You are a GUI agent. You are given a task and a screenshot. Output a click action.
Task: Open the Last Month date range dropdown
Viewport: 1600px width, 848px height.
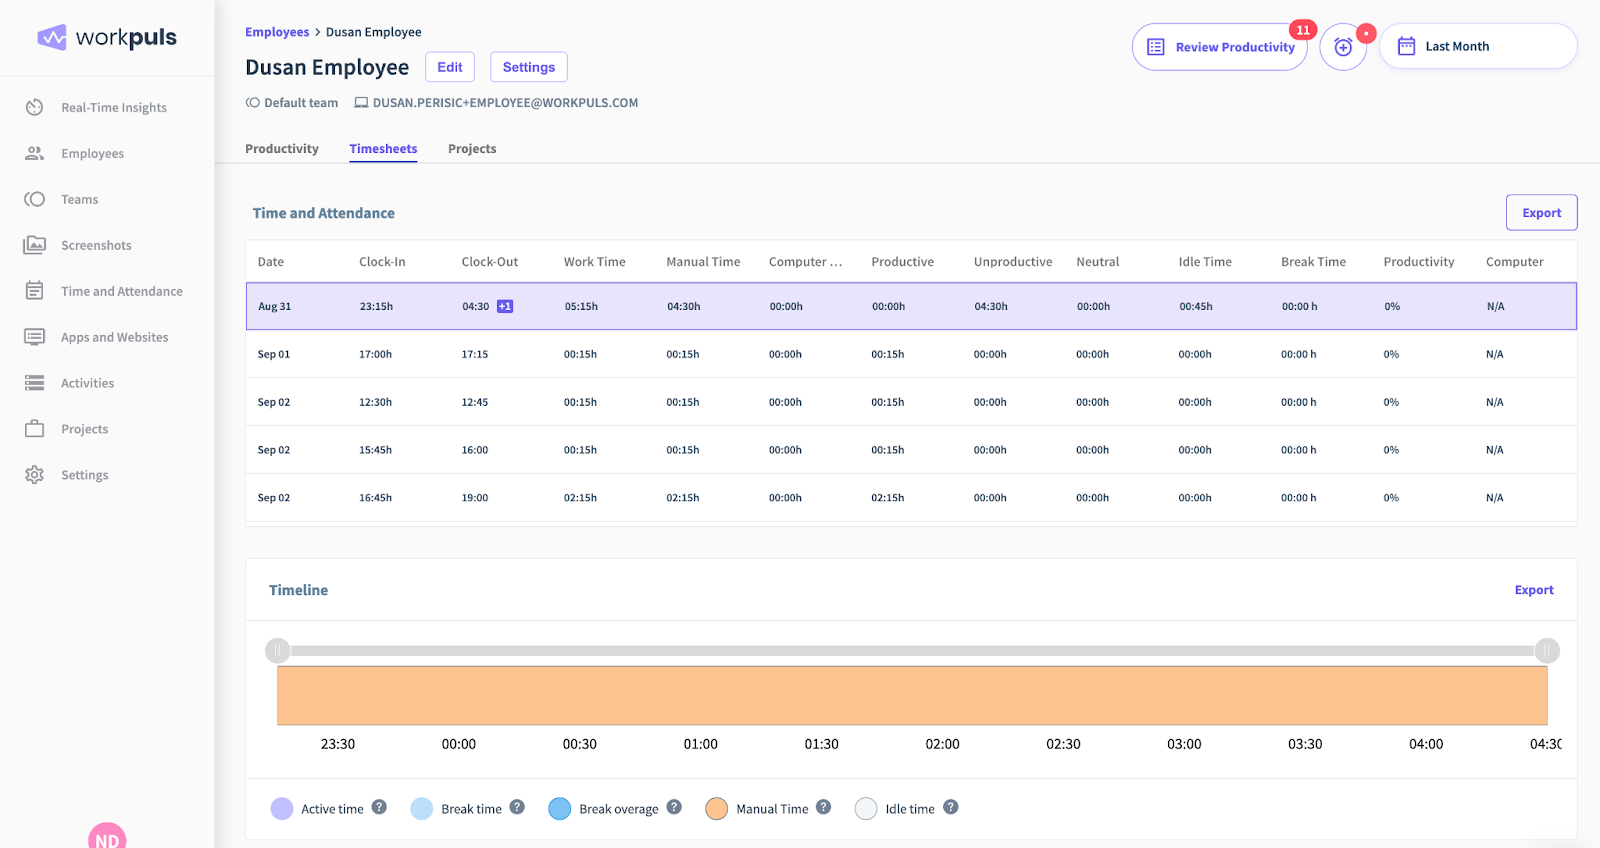point(1477,46)
